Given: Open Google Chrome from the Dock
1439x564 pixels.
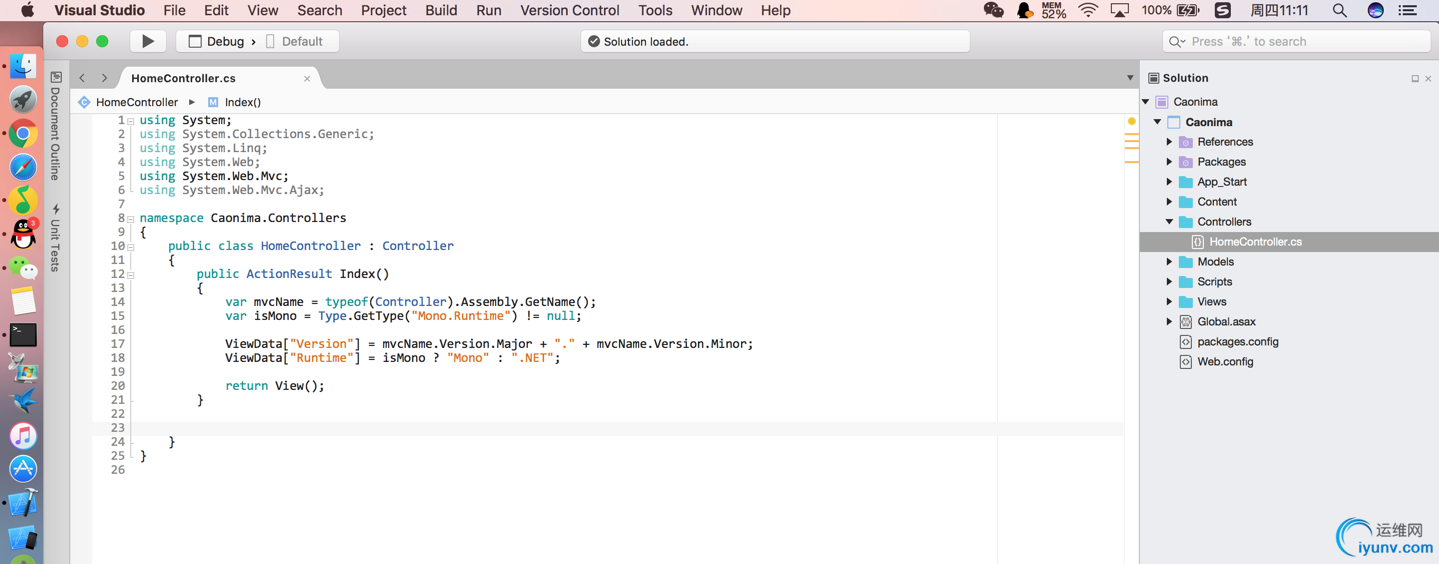Looking at the screenshot, I should (x=23, y=133).
